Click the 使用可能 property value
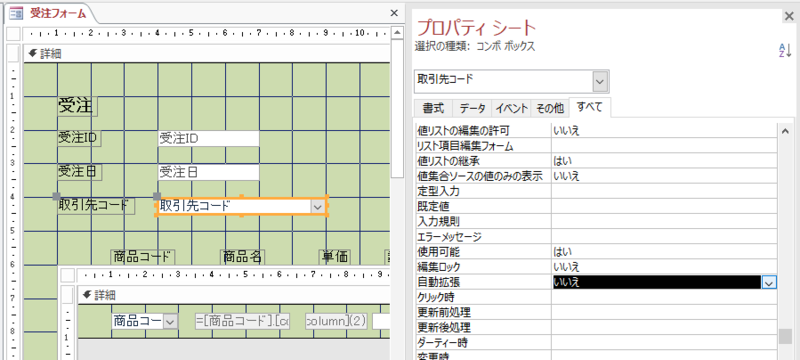The width and height of the screenshot is (800, 360). point(664,252)
